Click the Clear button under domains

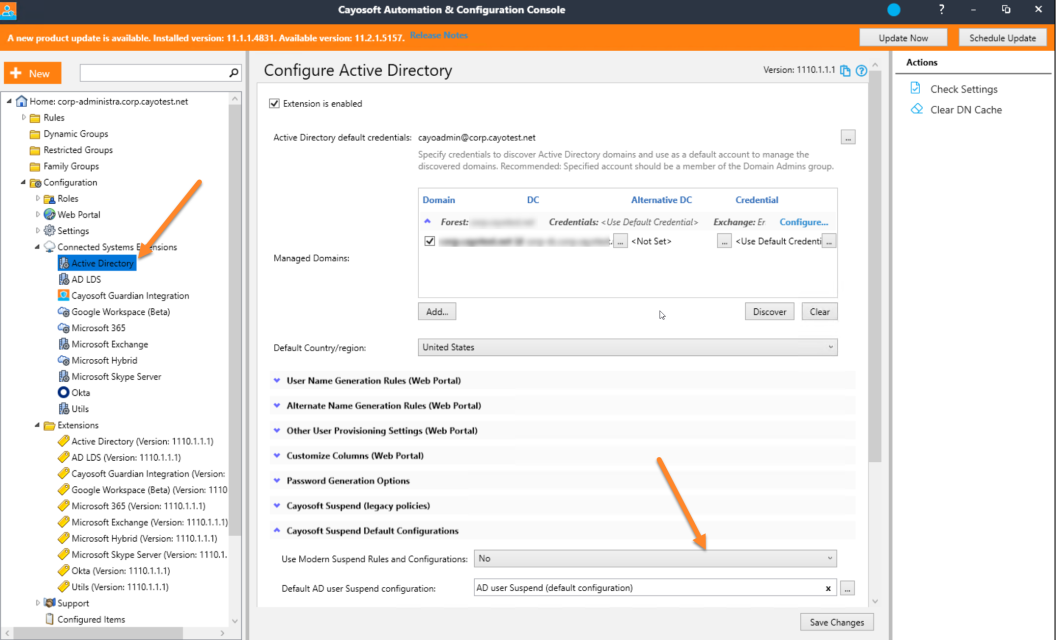coord(820,311)
